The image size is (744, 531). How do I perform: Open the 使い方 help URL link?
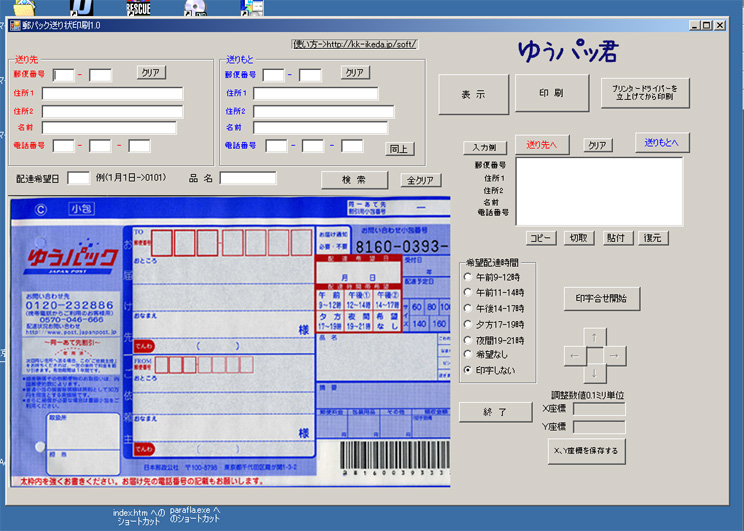coord(355,44)
